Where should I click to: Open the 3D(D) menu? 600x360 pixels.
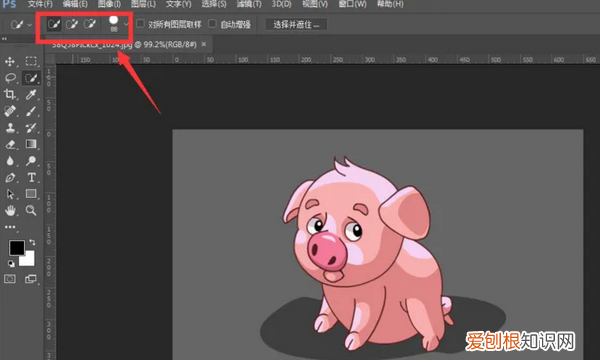[282, 4]
